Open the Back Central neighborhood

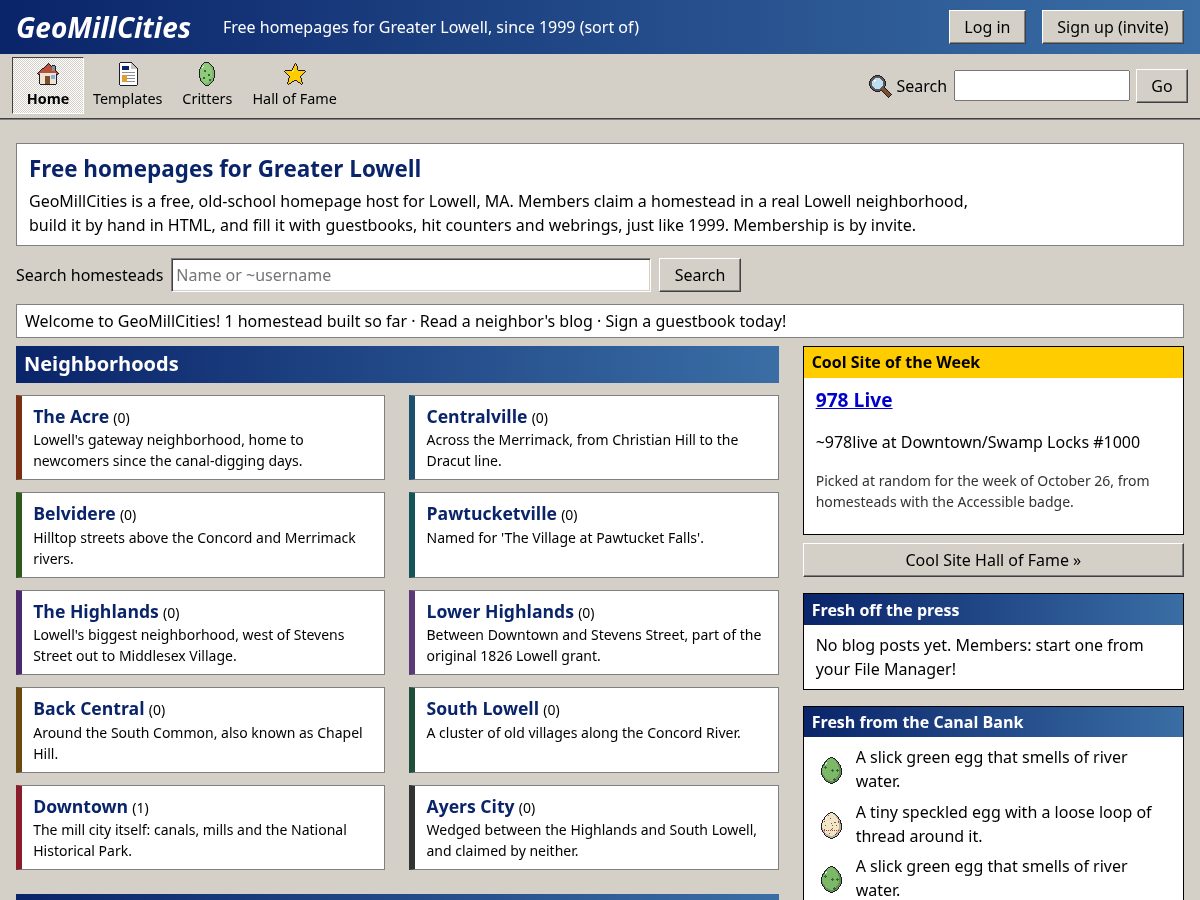[89, 709]
